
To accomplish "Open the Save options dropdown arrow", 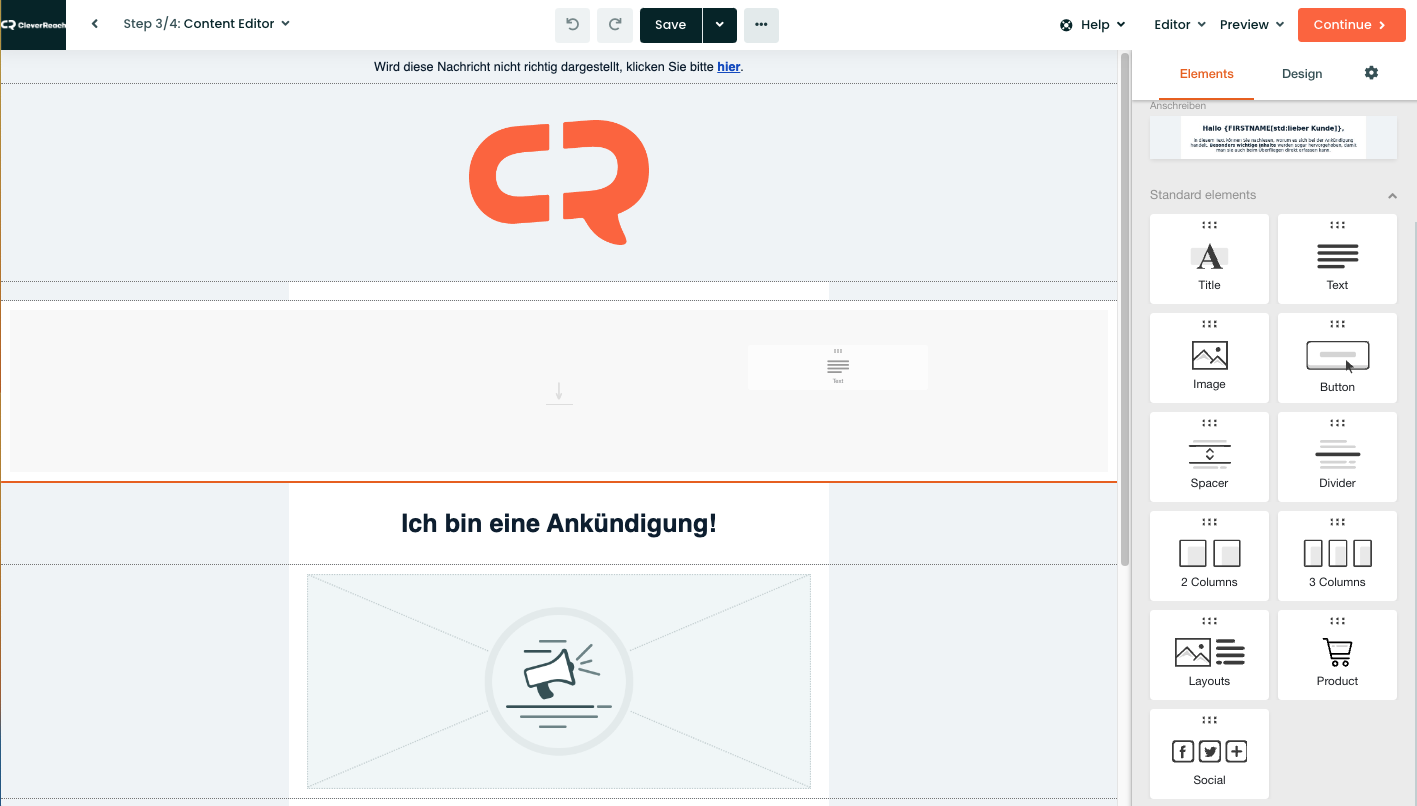I will click(x=719, y=25).
